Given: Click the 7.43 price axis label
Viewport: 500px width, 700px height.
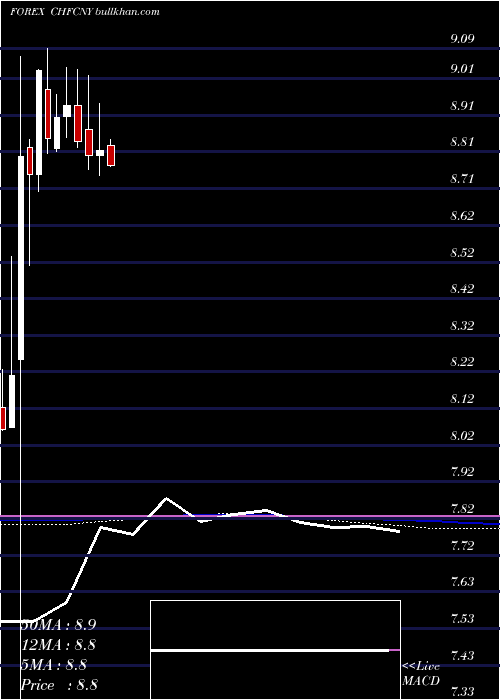Looking at the screenshot, I should click(462, 655).
